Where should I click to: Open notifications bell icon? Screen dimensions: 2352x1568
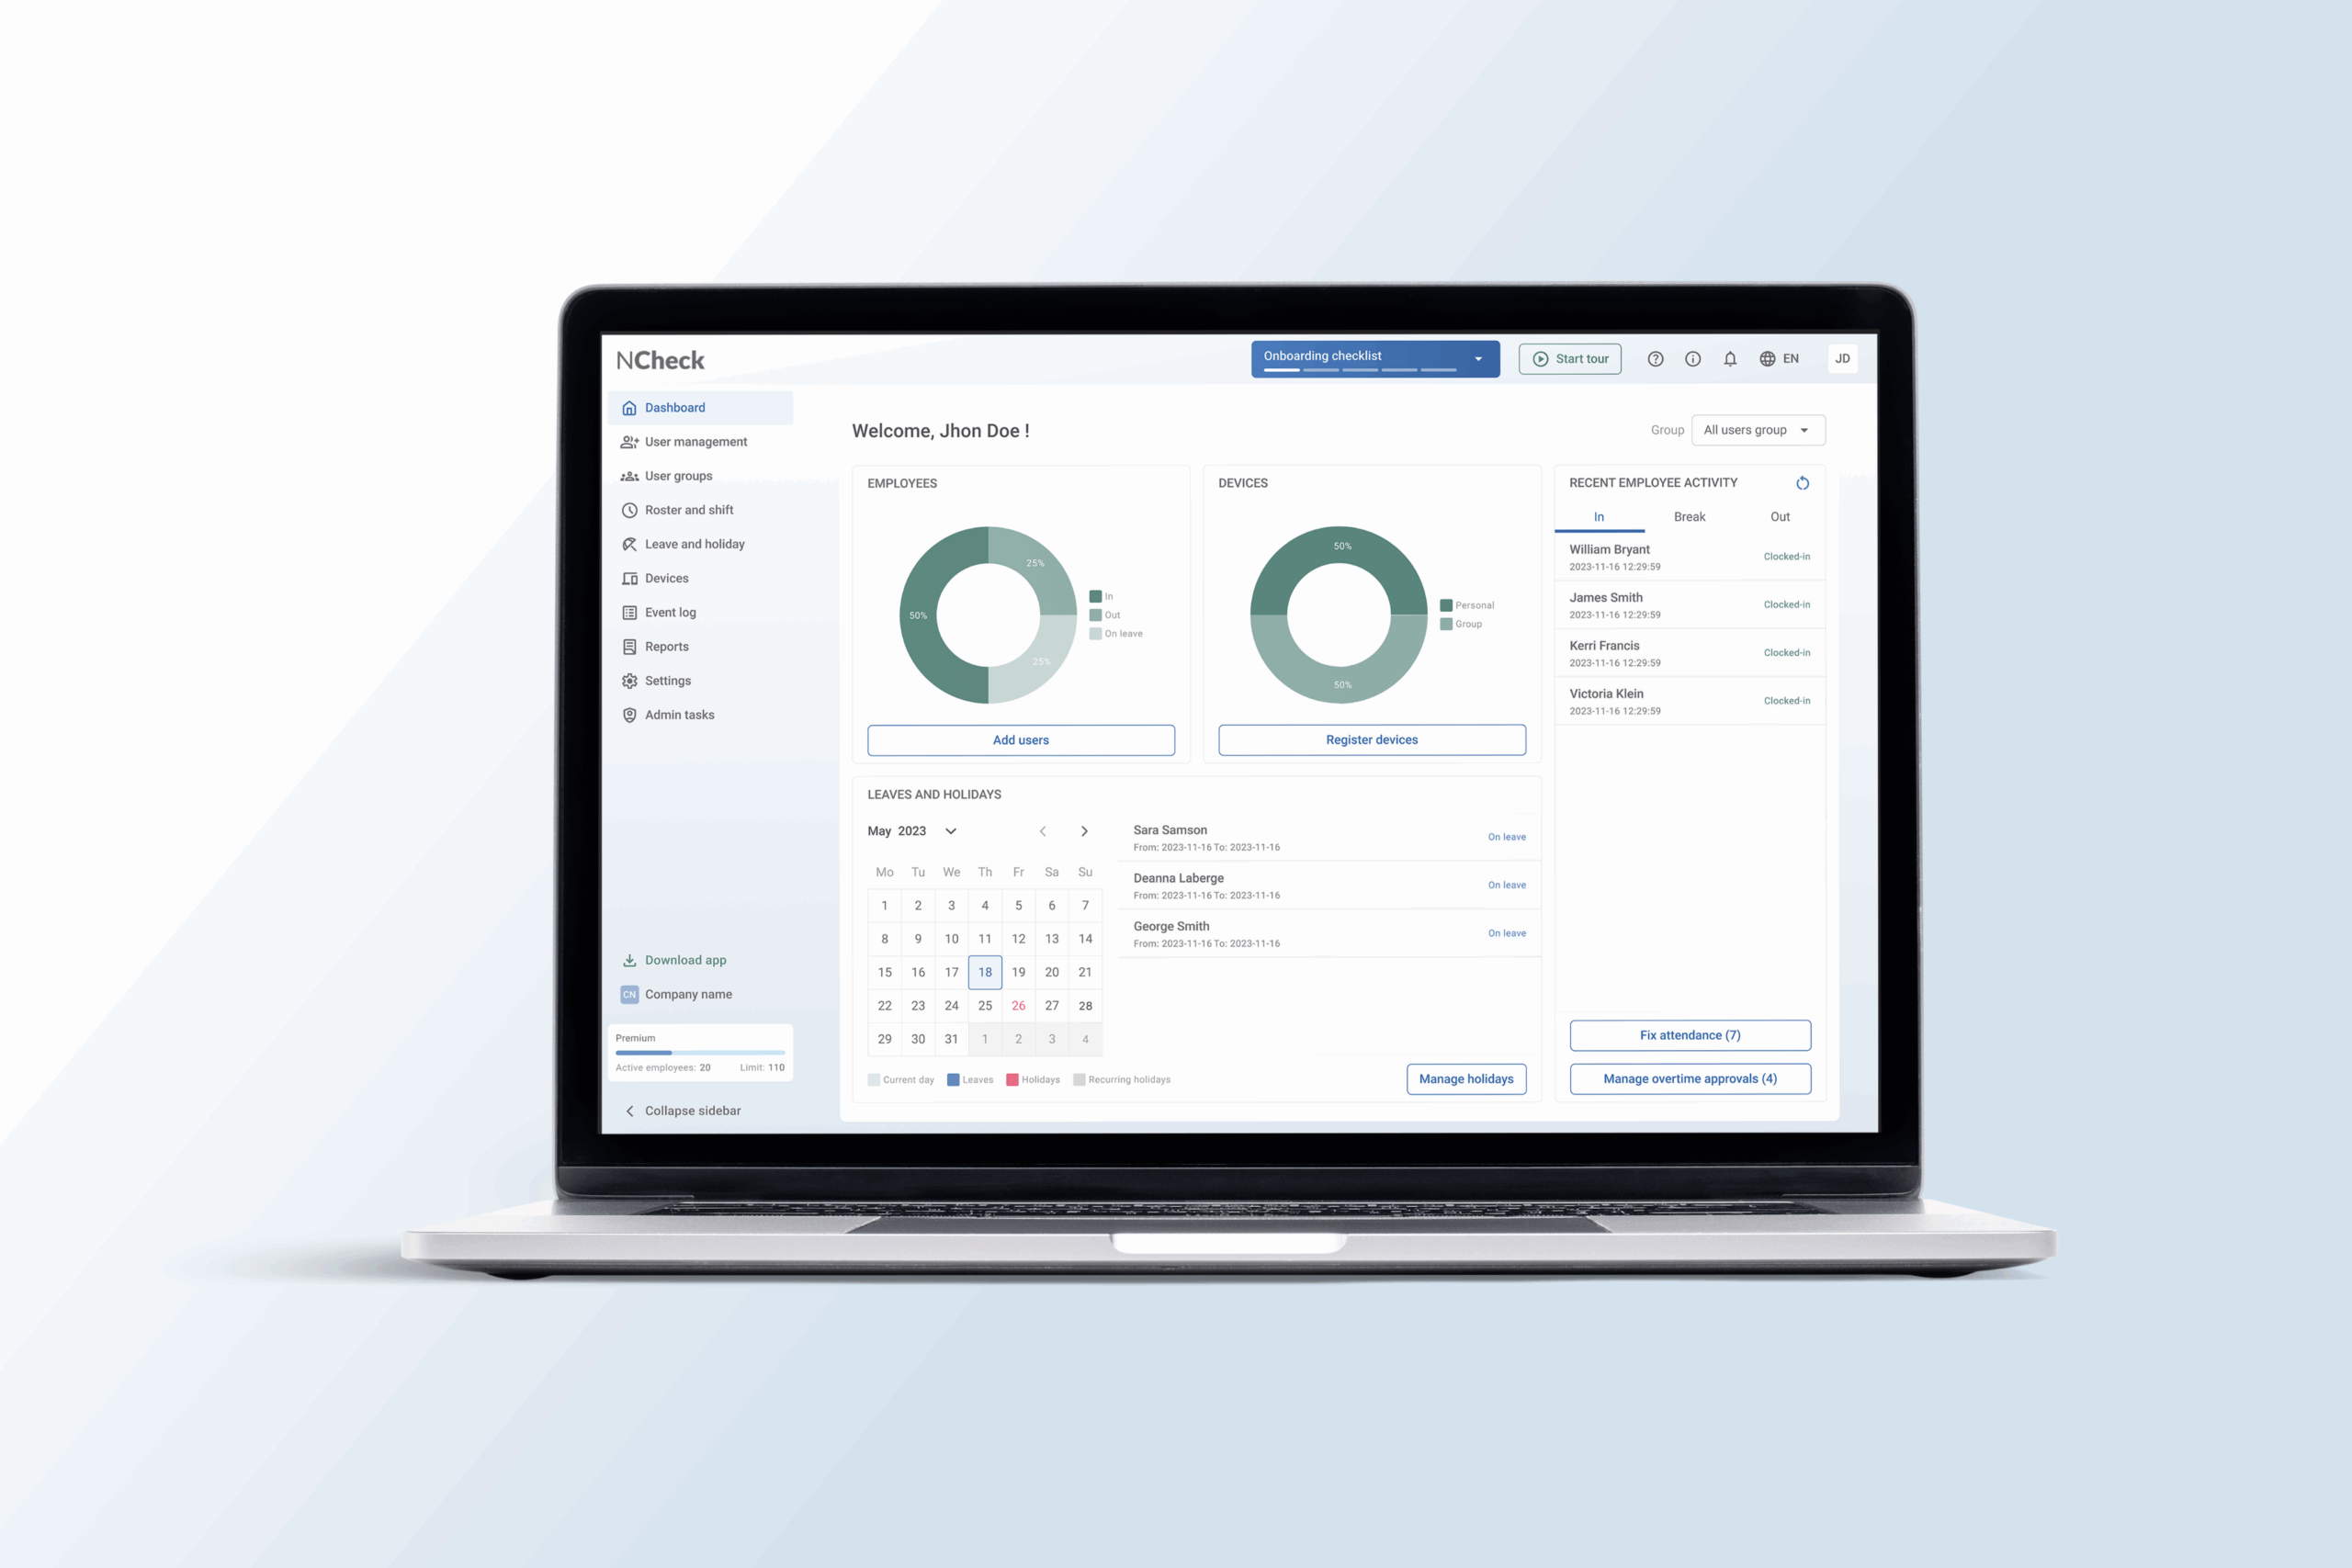coord(1730,359)
